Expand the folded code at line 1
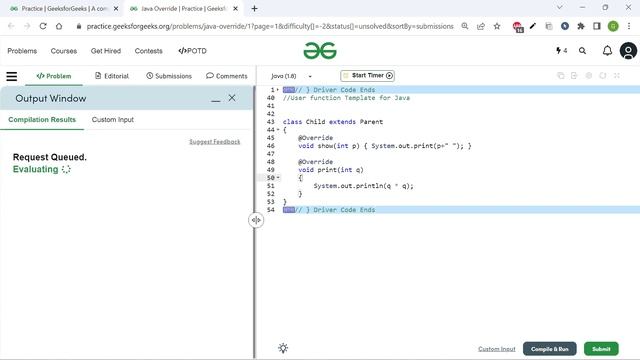The width and height of the screenshot is (640, 360). [x=278, y=90]
